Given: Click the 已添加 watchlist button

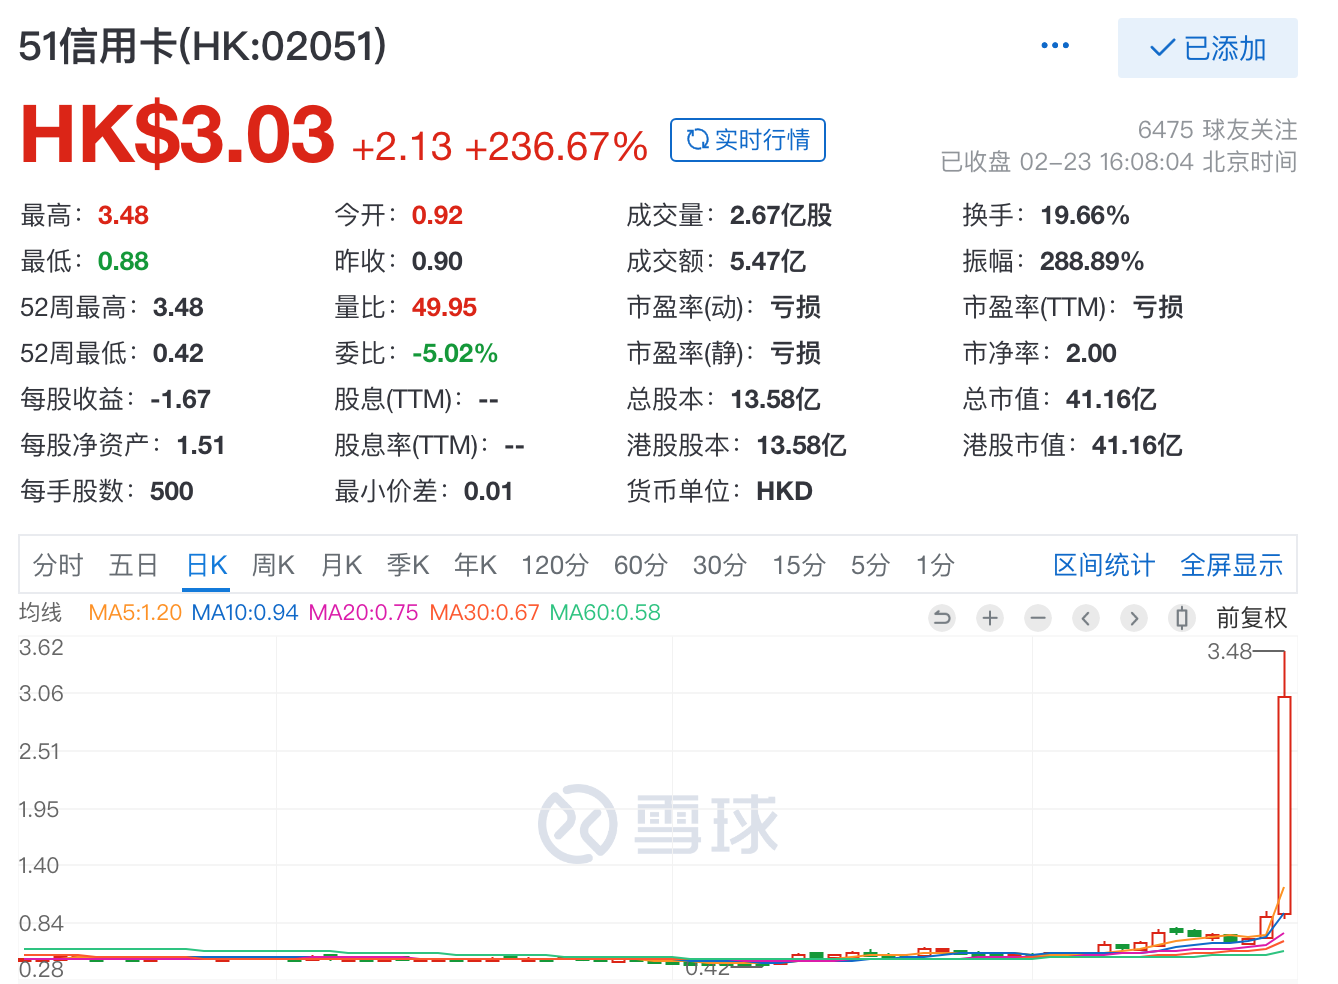Looking at the screenshot, I should (x=1208, y=48).
